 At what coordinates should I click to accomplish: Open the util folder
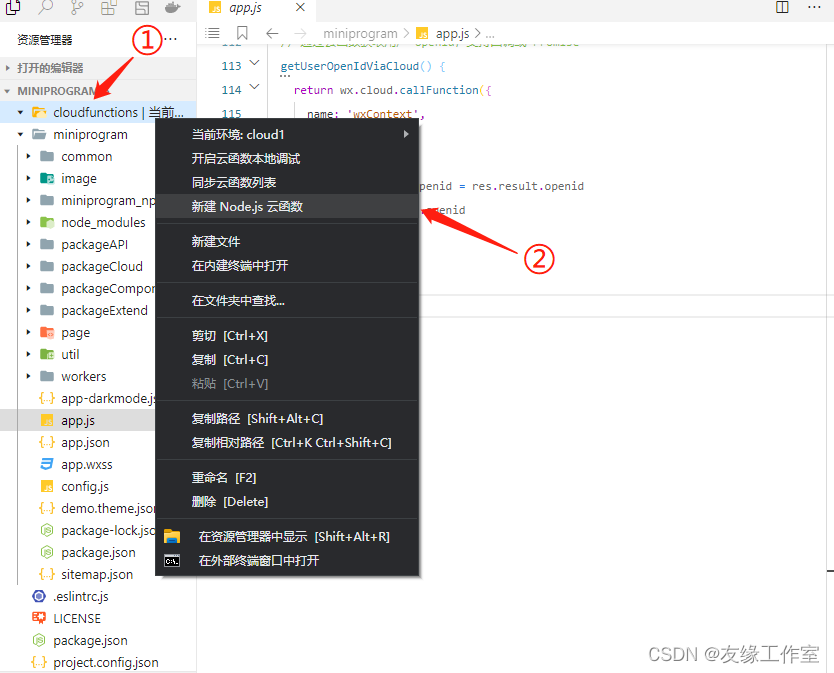click(x=70, y=354)
